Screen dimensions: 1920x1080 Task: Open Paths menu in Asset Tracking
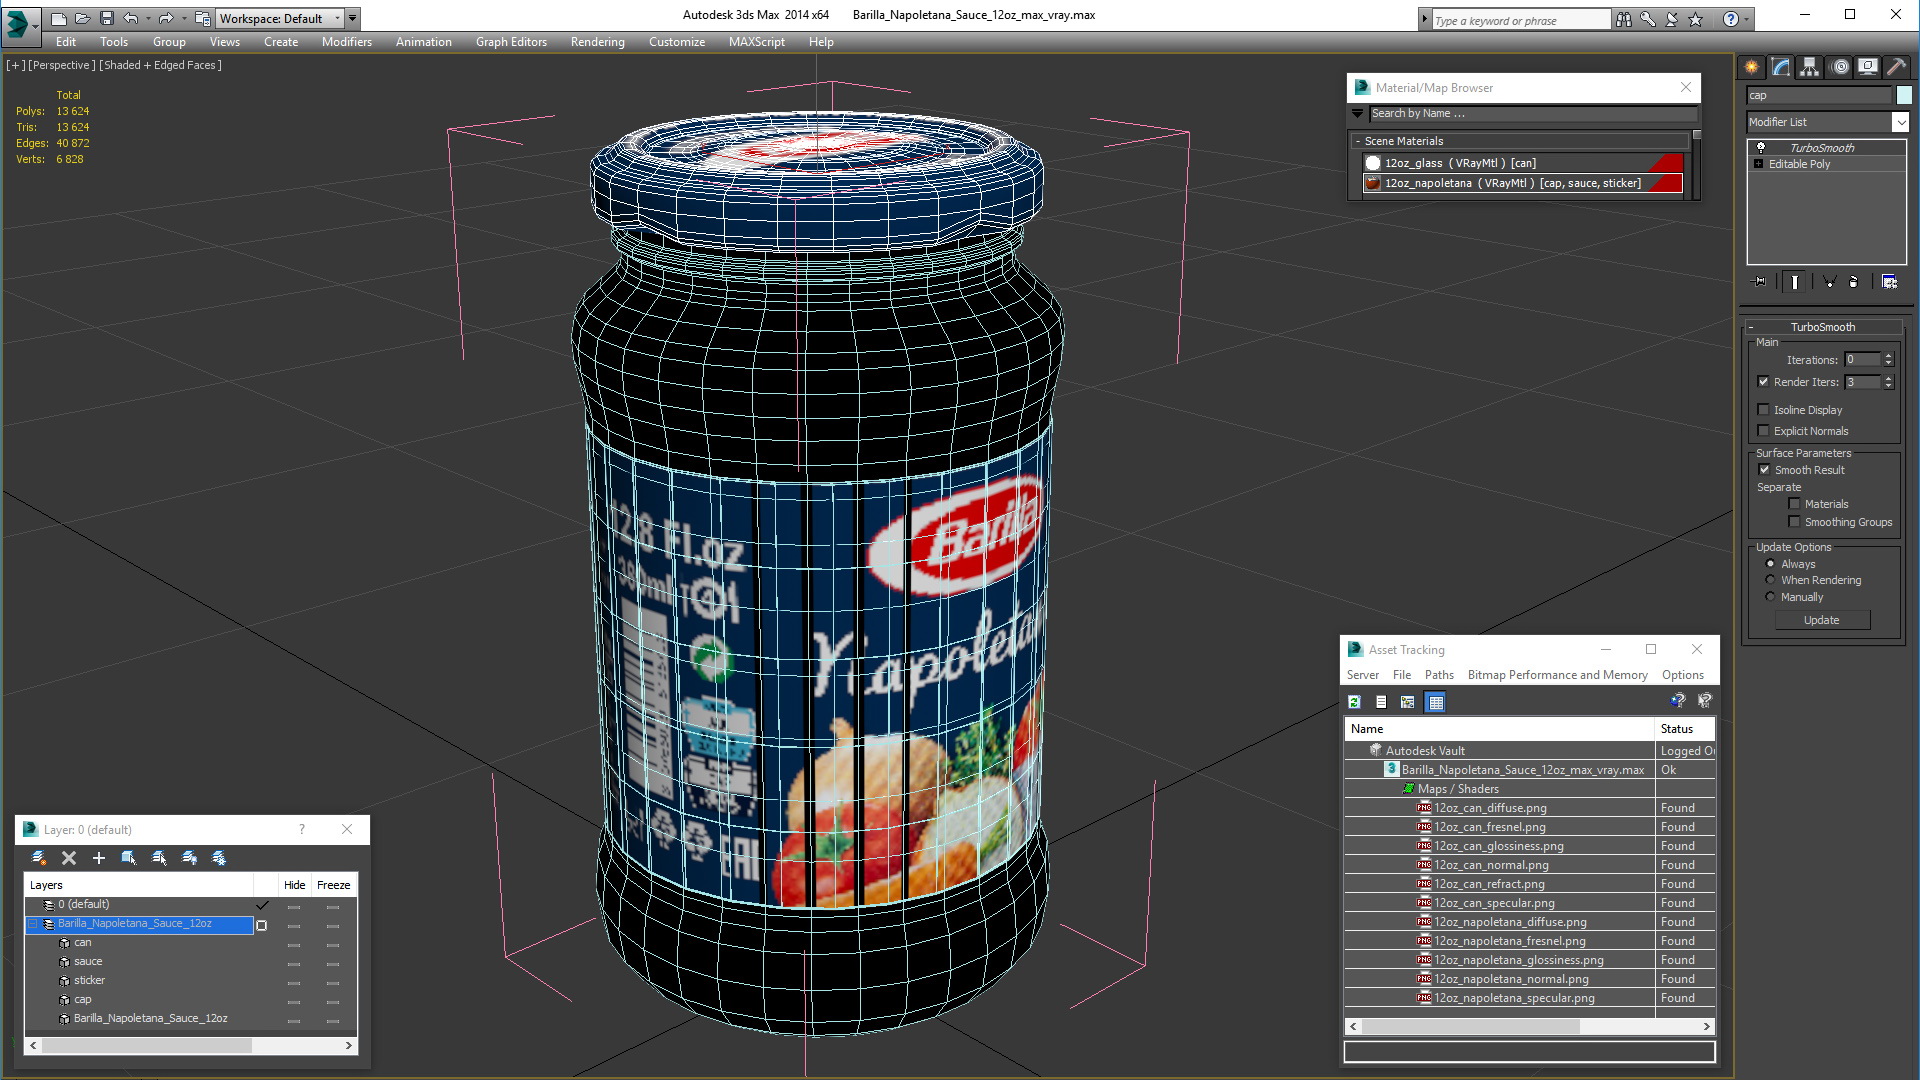pyautogui.click(x=1439, y=675)
